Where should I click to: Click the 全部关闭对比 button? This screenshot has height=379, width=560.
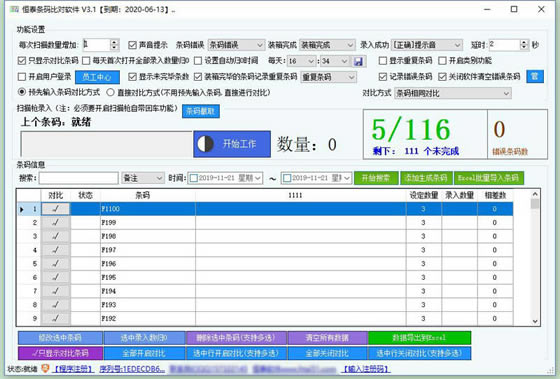point(328,353)
